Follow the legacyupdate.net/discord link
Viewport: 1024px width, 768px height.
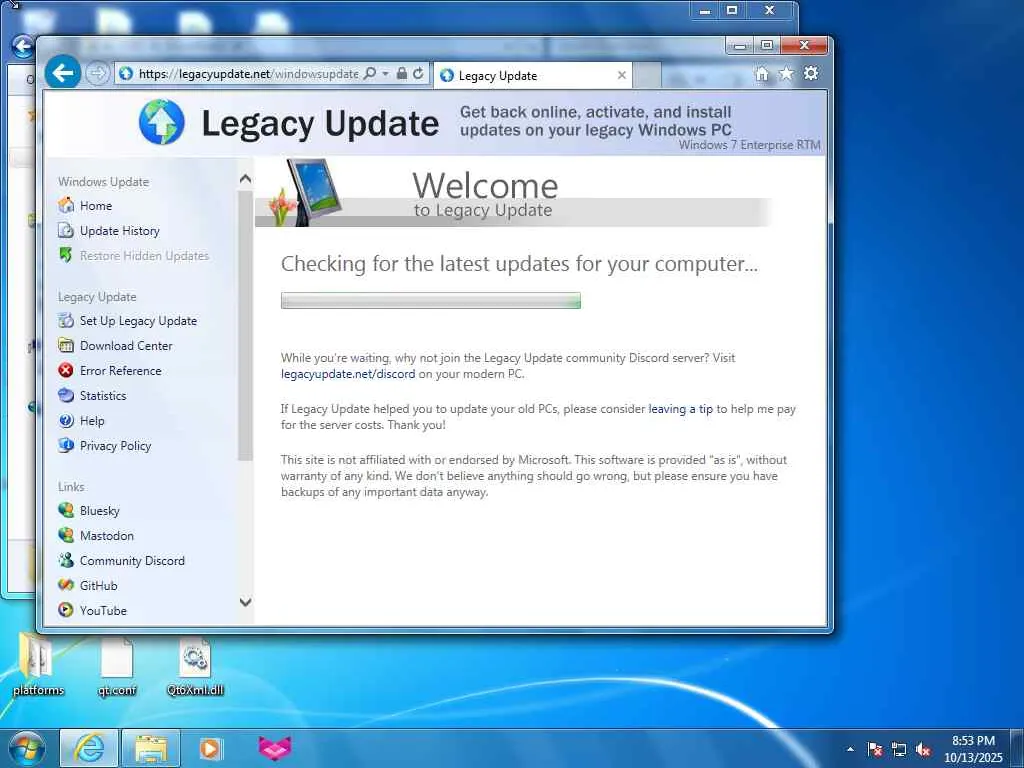pos(348,374)
